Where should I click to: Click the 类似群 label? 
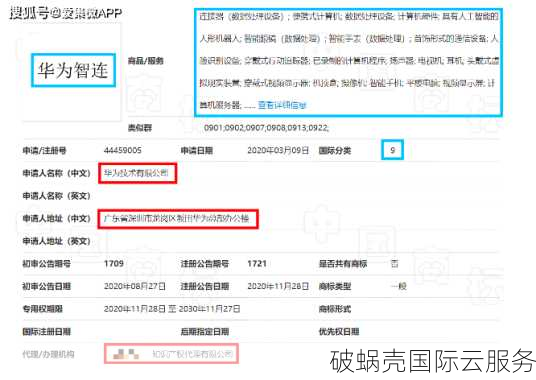point(140,128)
